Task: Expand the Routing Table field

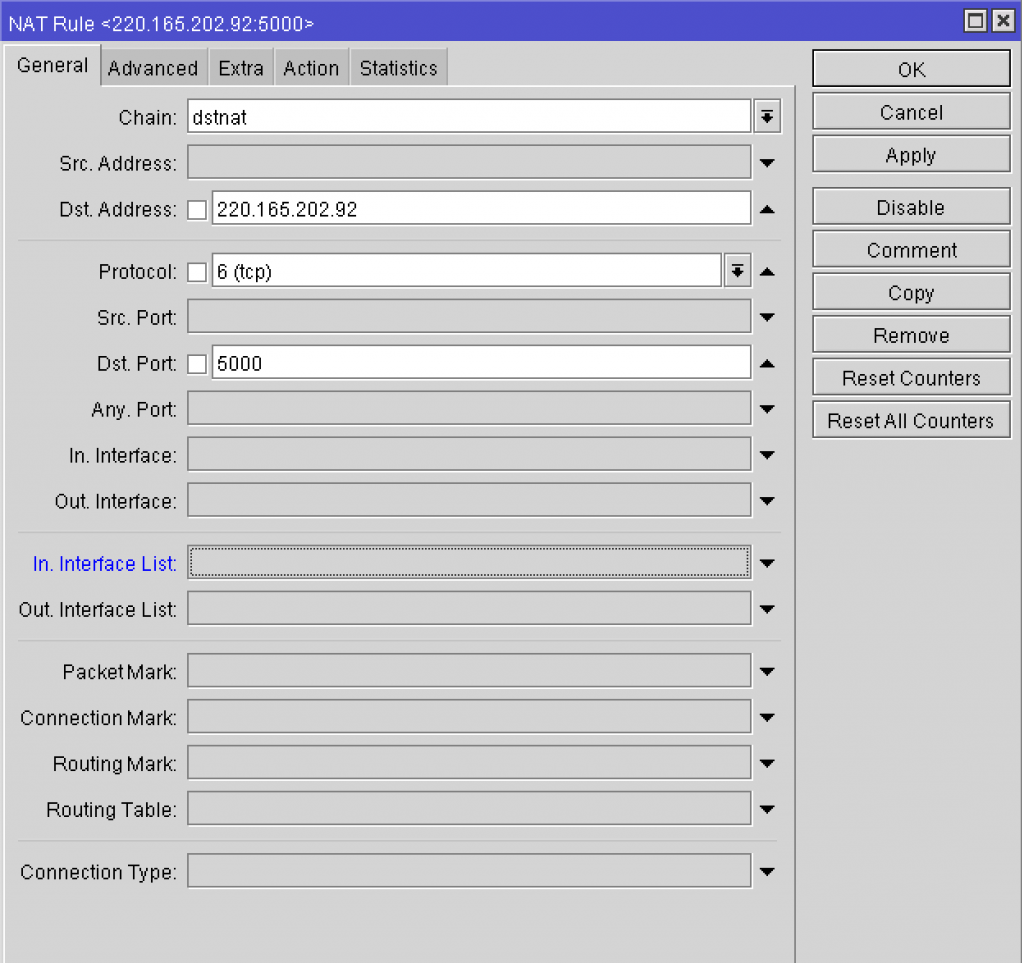Action: pos(767,810)
